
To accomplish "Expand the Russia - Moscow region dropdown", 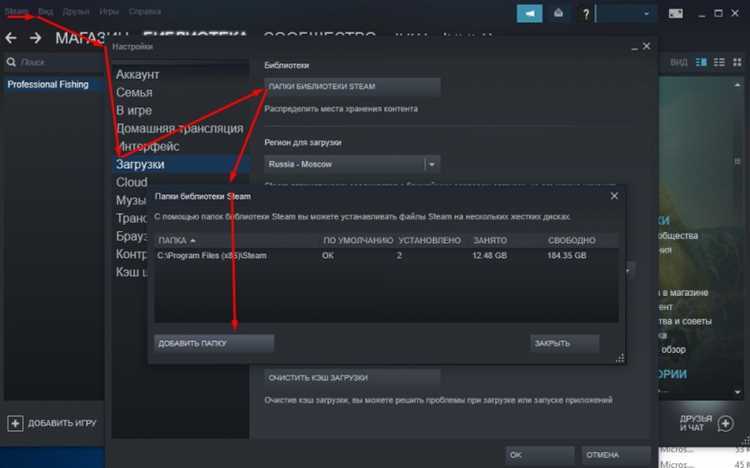I will [x=432, y=164].
